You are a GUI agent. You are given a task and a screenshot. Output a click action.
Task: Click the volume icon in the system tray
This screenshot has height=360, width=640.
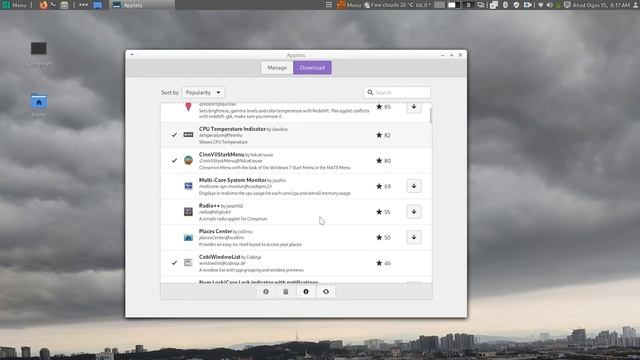(549, 5)
